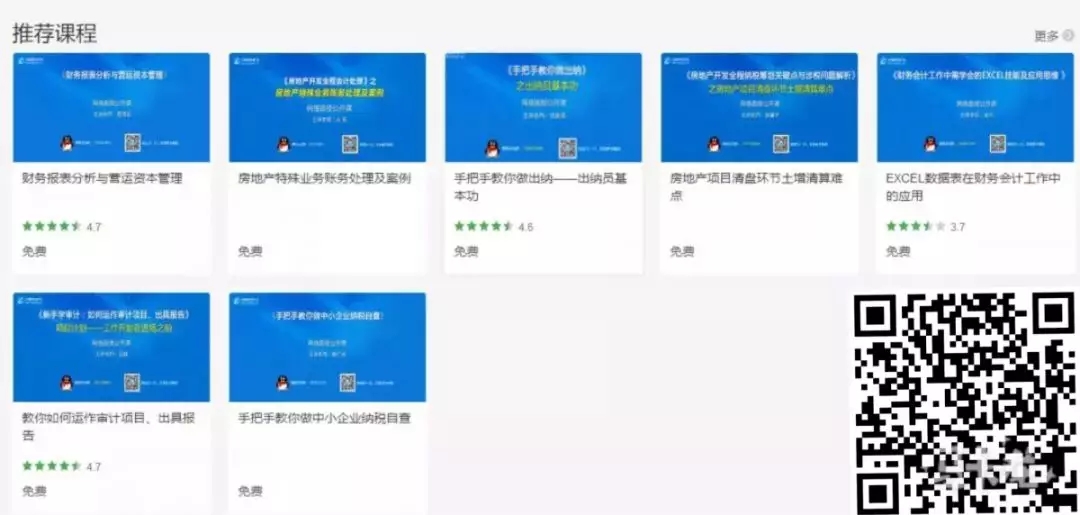The height and width of the screenshot is (515, 1080).
Task: Click 免费 label under 审计项目 course
Action: coord(34,491)
